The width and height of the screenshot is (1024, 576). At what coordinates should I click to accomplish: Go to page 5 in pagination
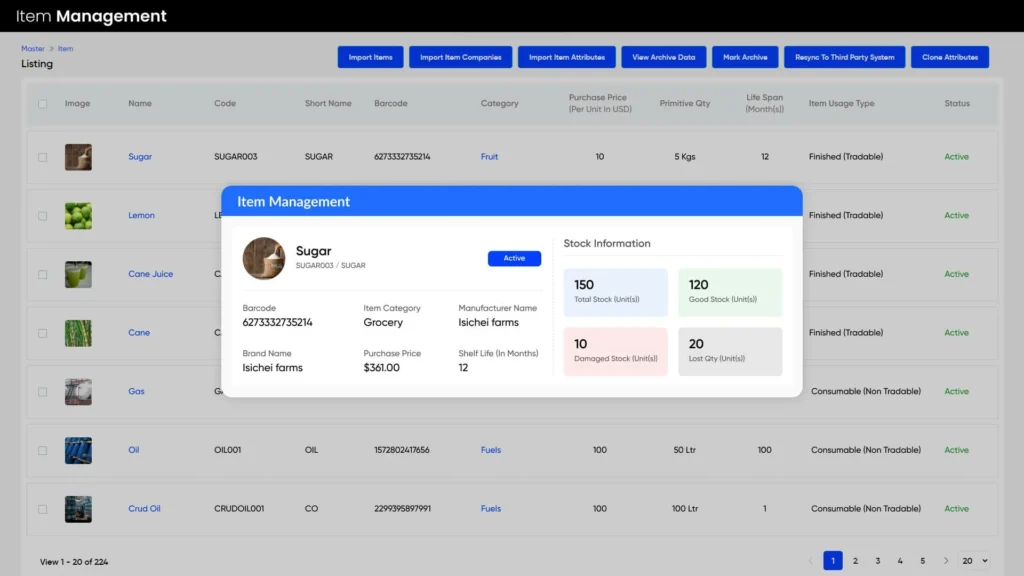[x=923, y=561]
